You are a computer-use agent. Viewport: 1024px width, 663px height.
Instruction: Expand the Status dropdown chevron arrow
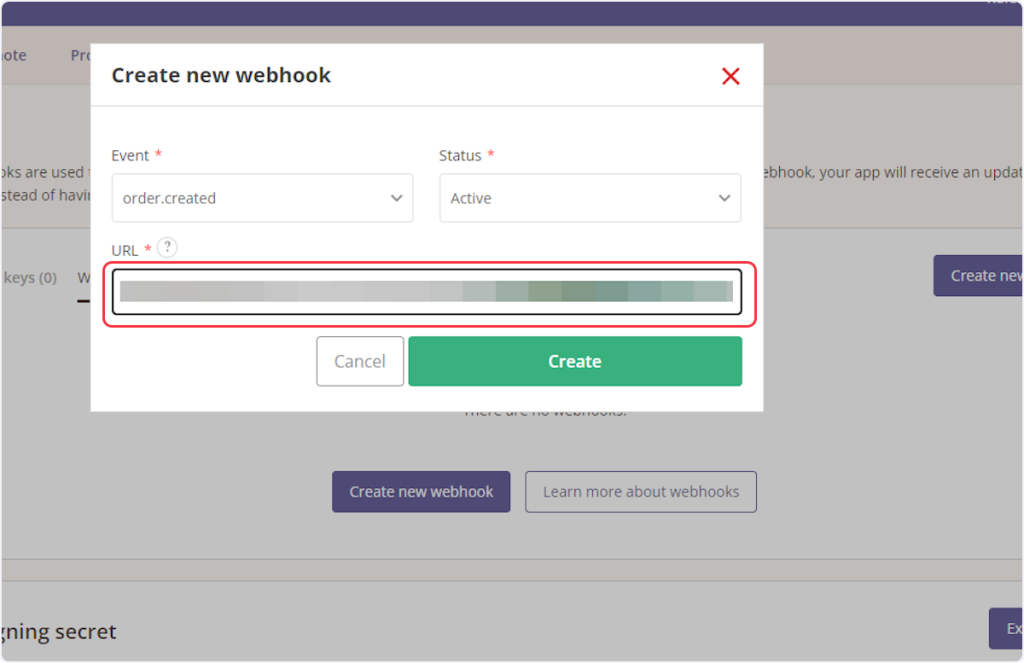point(724,198)
